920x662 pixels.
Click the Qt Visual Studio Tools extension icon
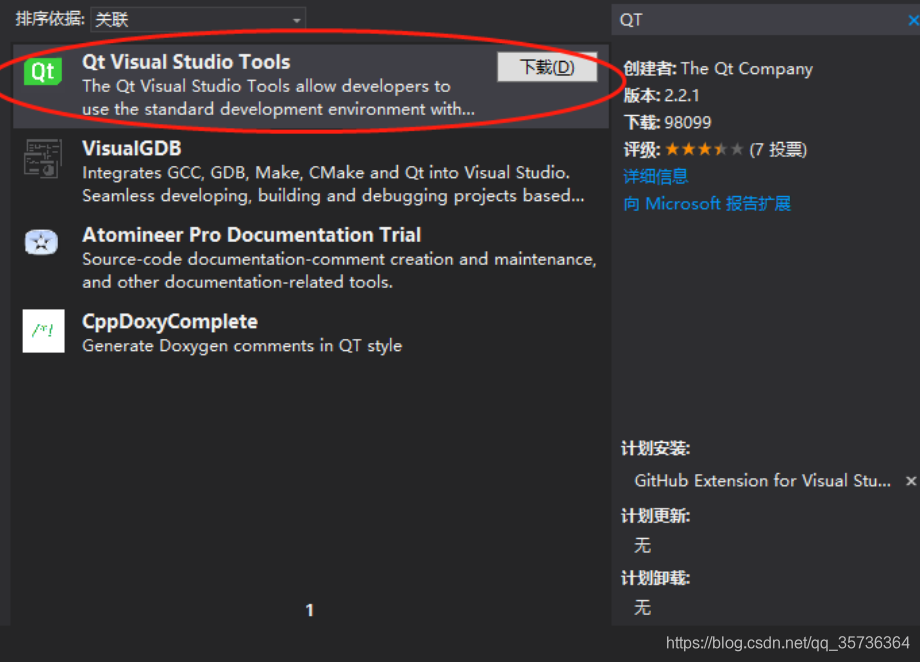[x=42, y=72]
